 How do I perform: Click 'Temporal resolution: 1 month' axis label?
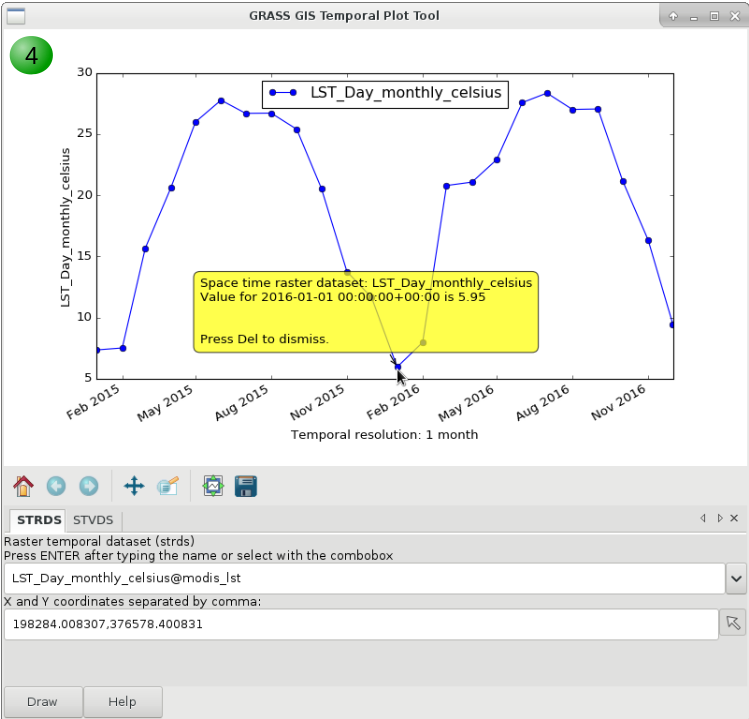pyautogui.click(x=385, y=435)
